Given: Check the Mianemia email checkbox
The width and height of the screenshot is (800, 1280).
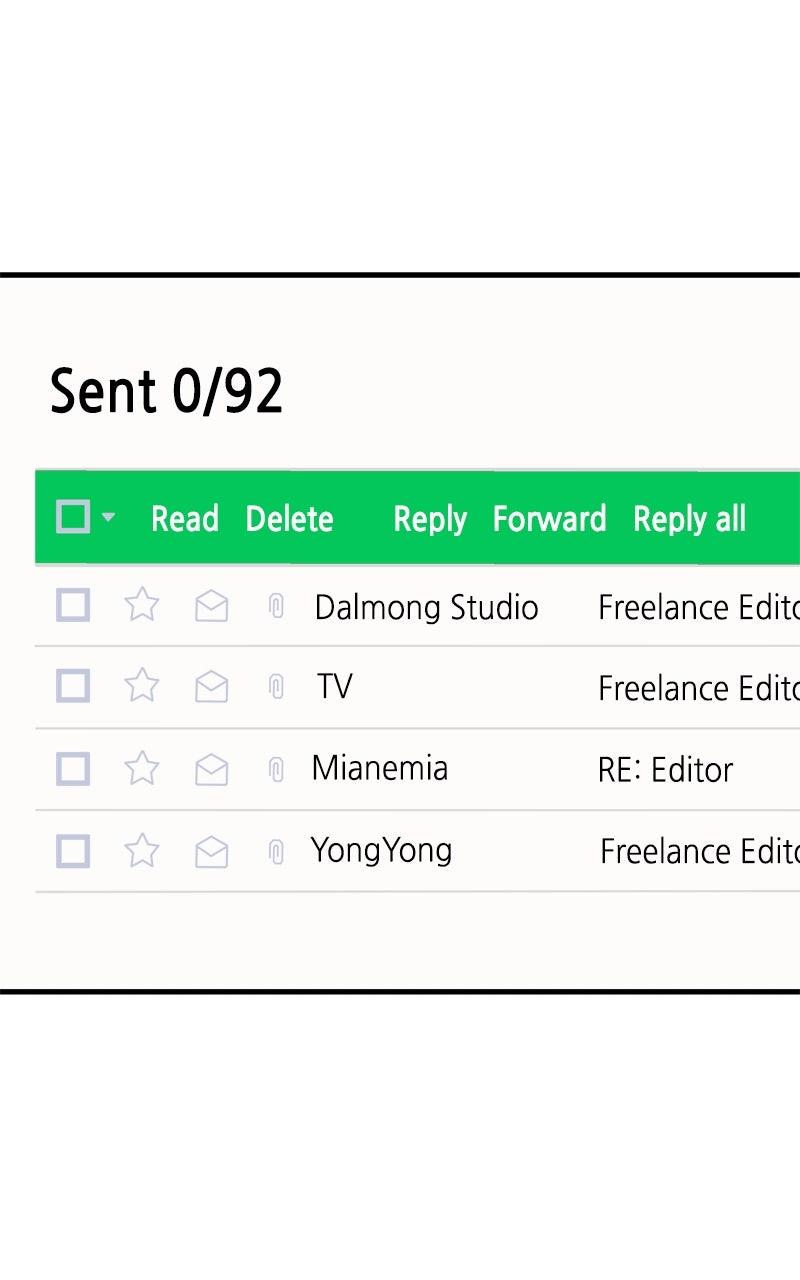Looking at the screenshot, I should point(73,768).
